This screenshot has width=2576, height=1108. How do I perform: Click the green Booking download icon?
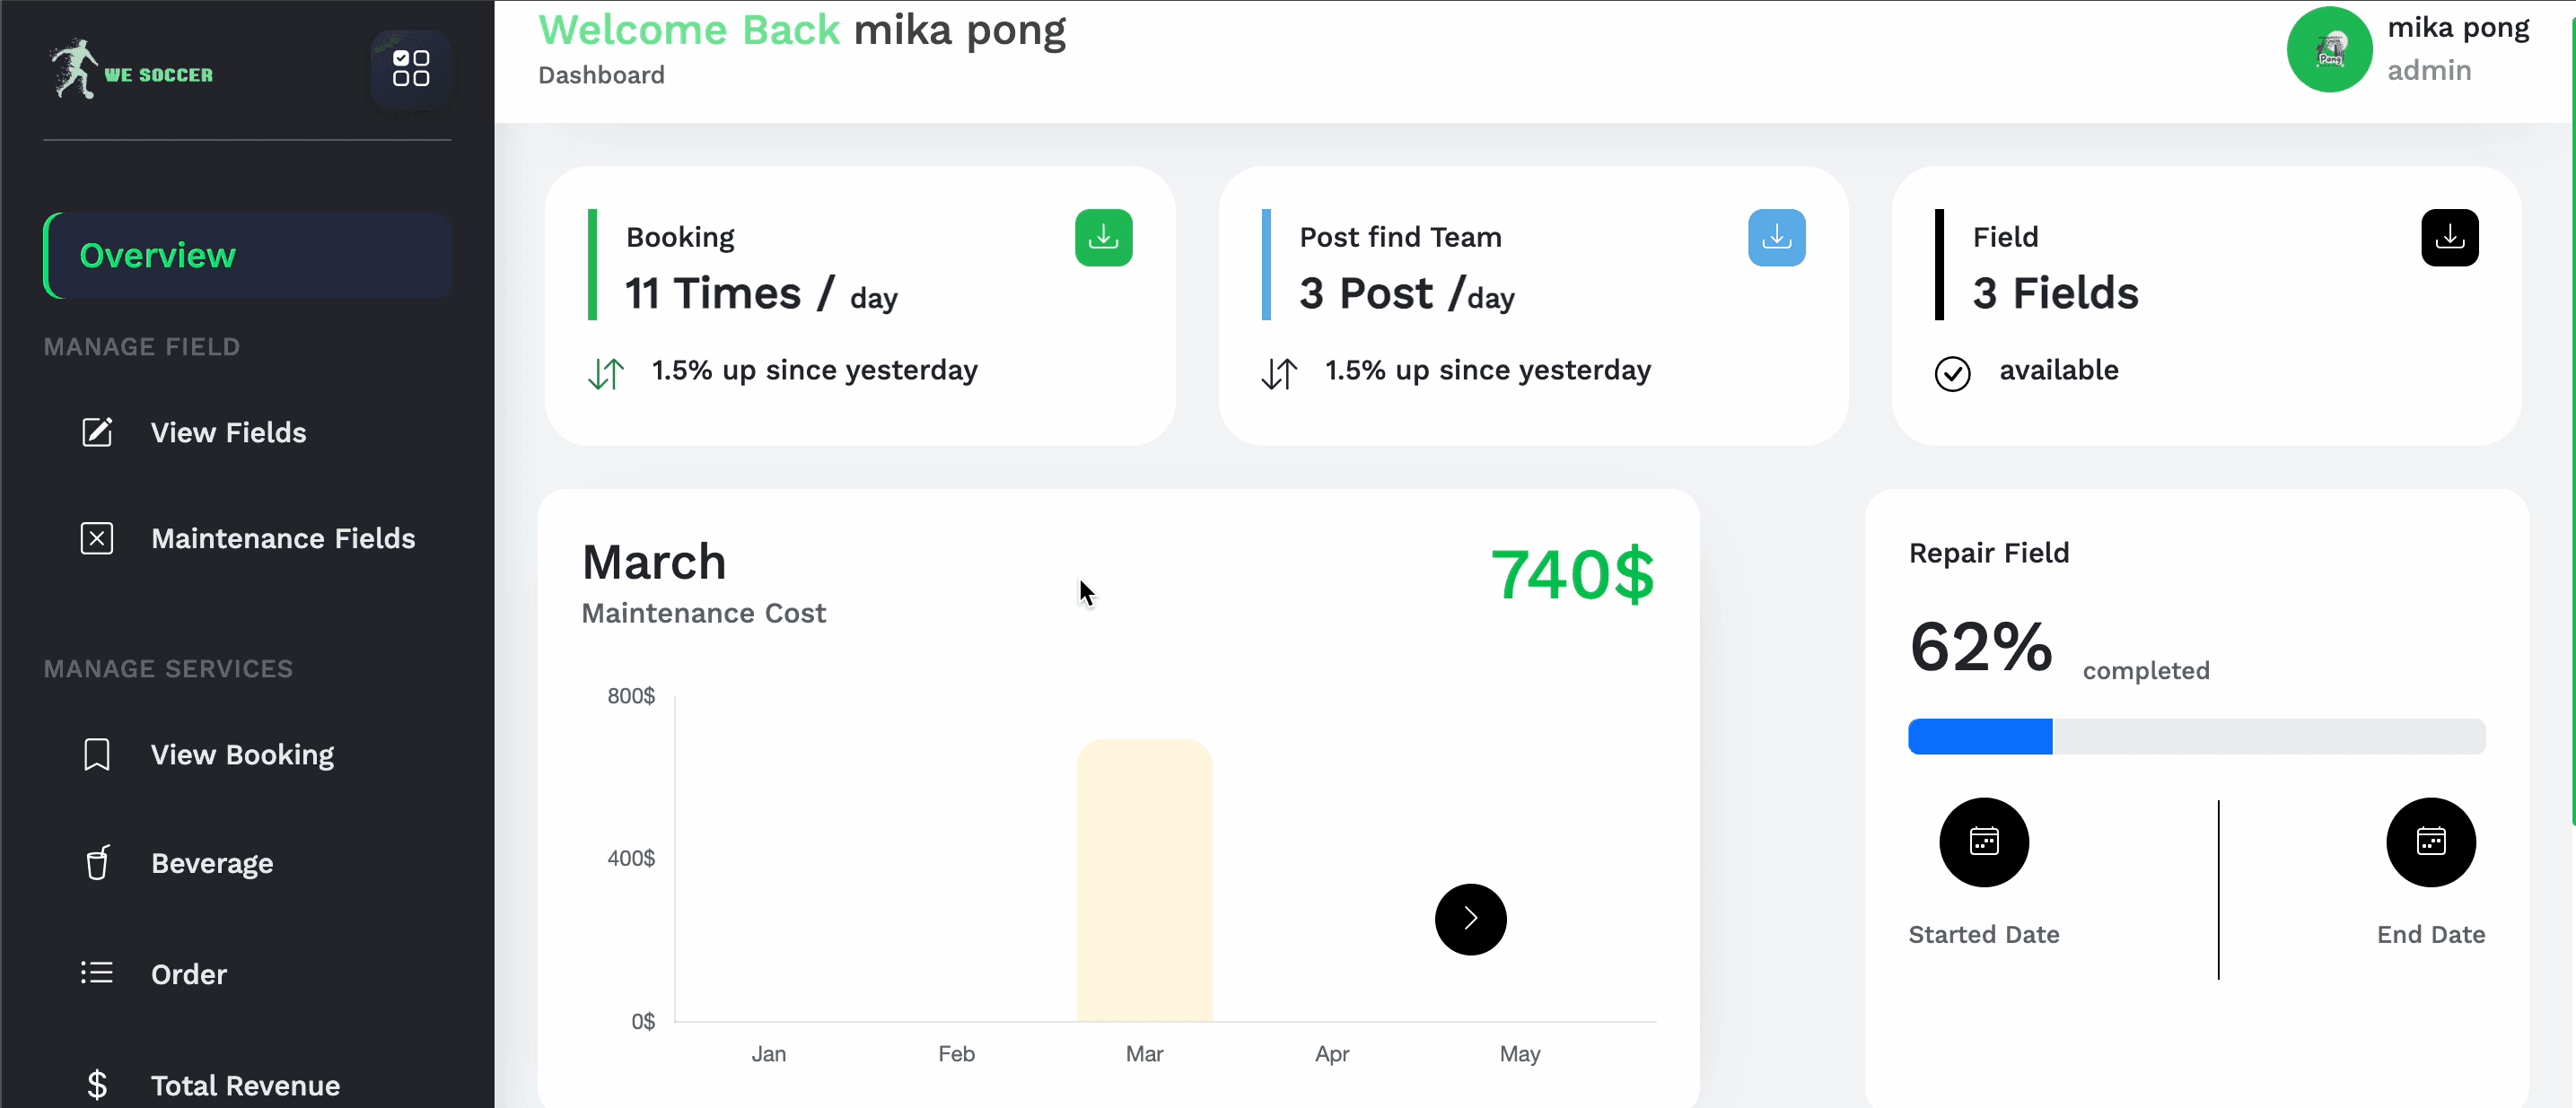1103,238
